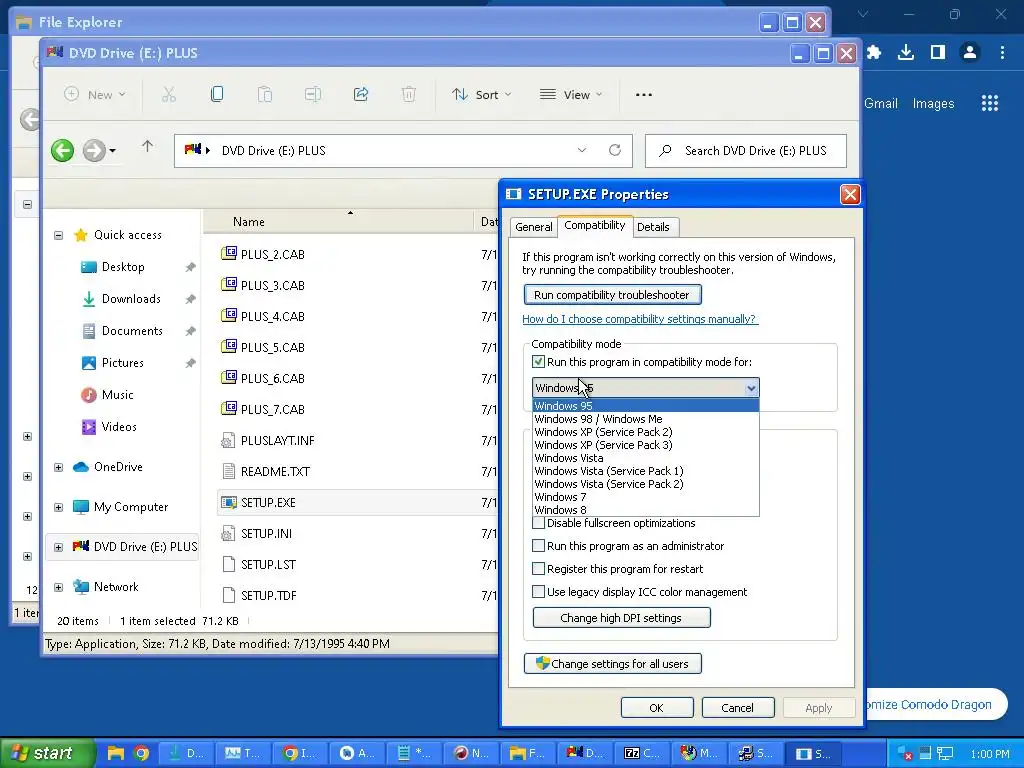The width and height of the screenshot is (1024, 768).
Task: Open the Sort dropdown
Action: click(x=481, y=95)
